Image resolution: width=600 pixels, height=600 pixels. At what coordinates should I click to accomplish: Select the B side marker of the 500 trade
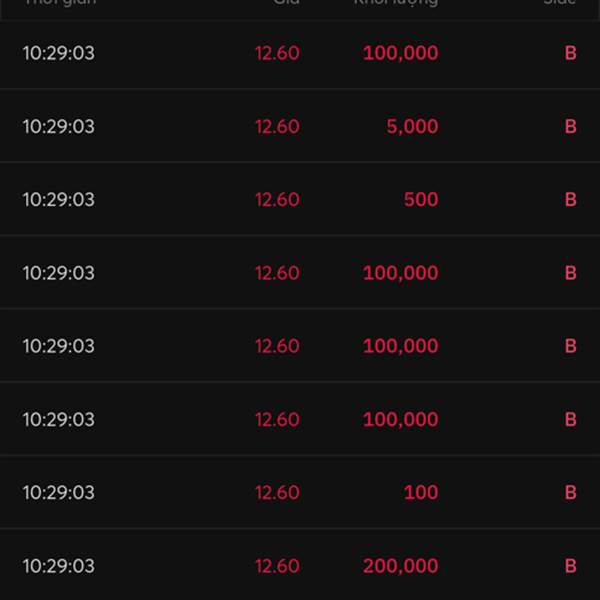(x=570, y=200)
